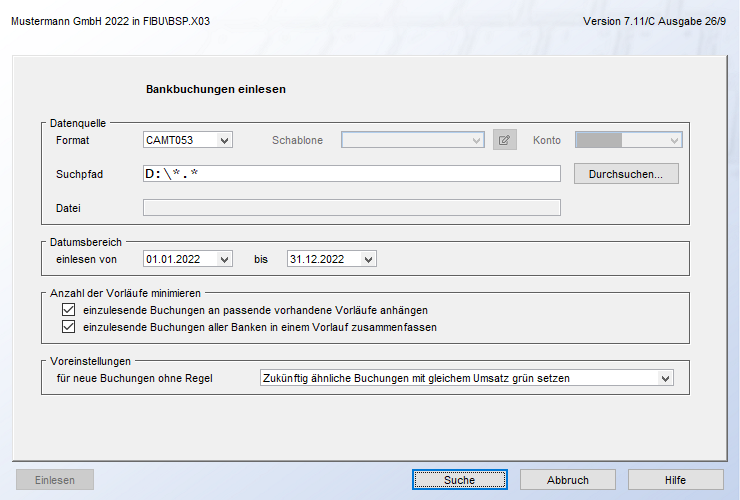This screenshot has width=740, height=500.
Task: Click the CAMT053 text in the Format box
Action: [170, 140]
